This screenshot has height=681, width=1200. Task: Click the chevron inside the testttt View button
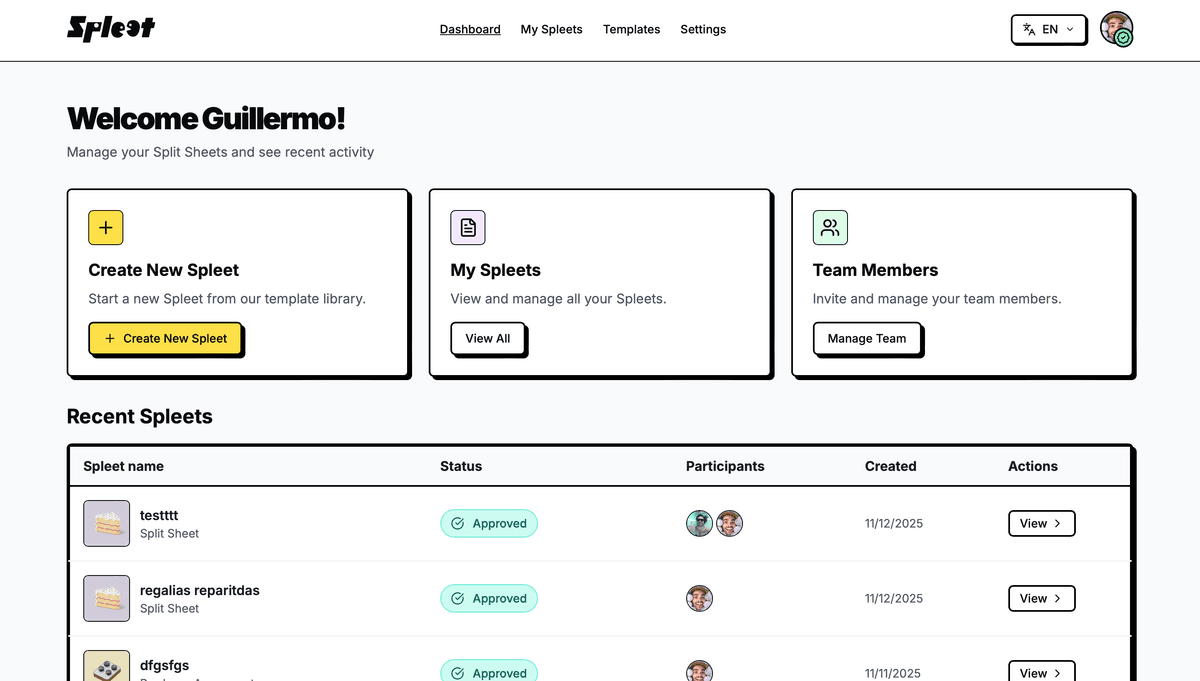[x=1059, y=523]
